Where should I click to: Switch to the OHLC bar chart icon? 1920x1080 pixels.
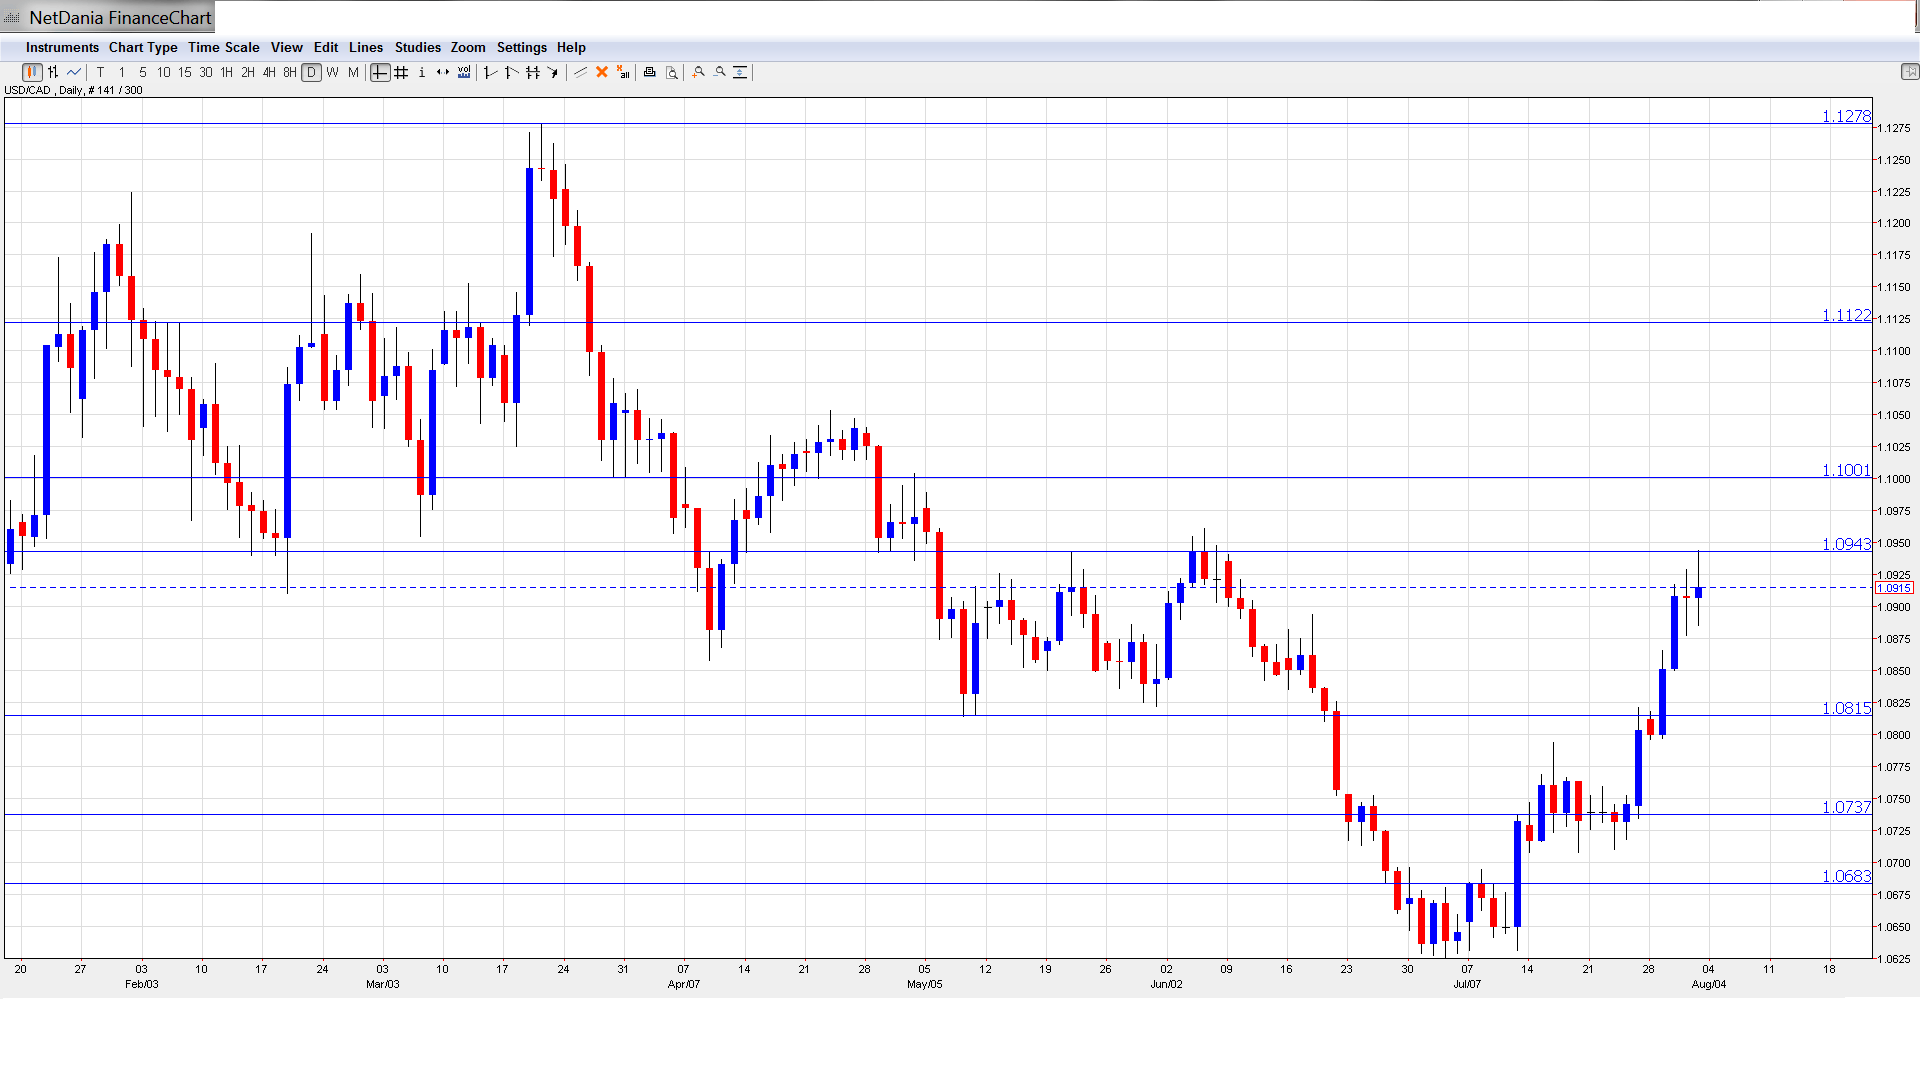[x=53, y=72]
